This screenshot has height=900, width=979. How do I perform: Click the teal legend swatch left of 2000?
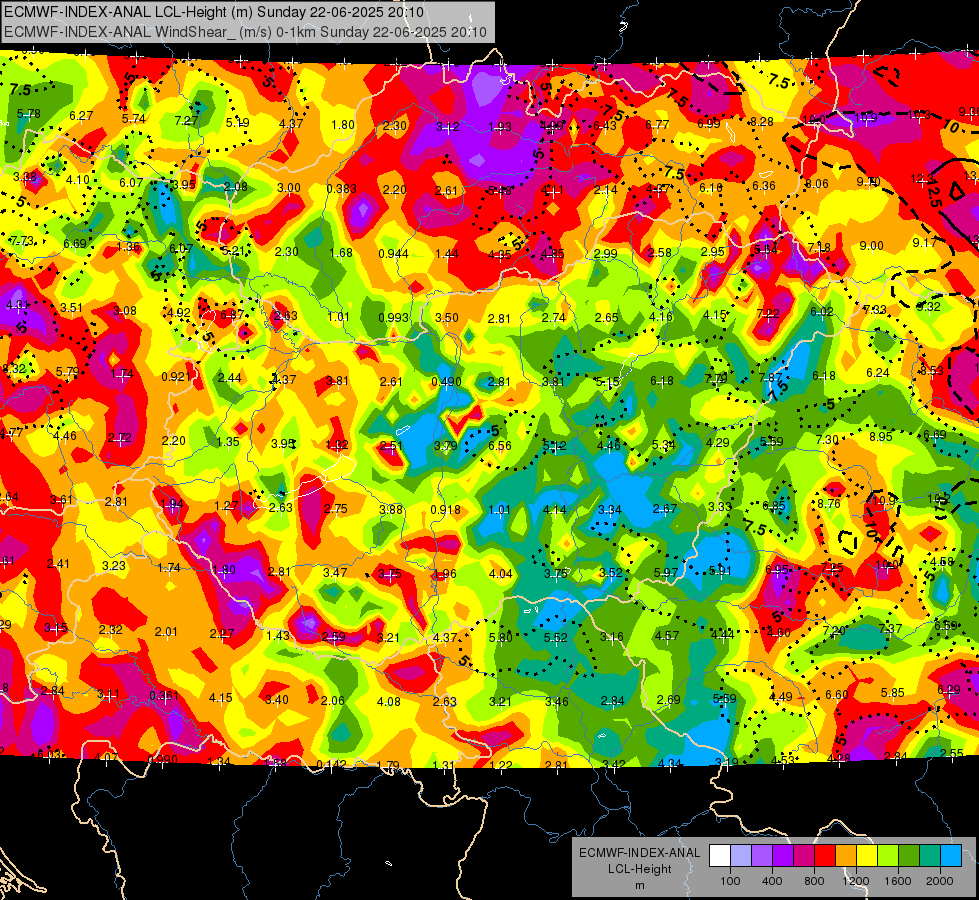click(x=930, y=855)
